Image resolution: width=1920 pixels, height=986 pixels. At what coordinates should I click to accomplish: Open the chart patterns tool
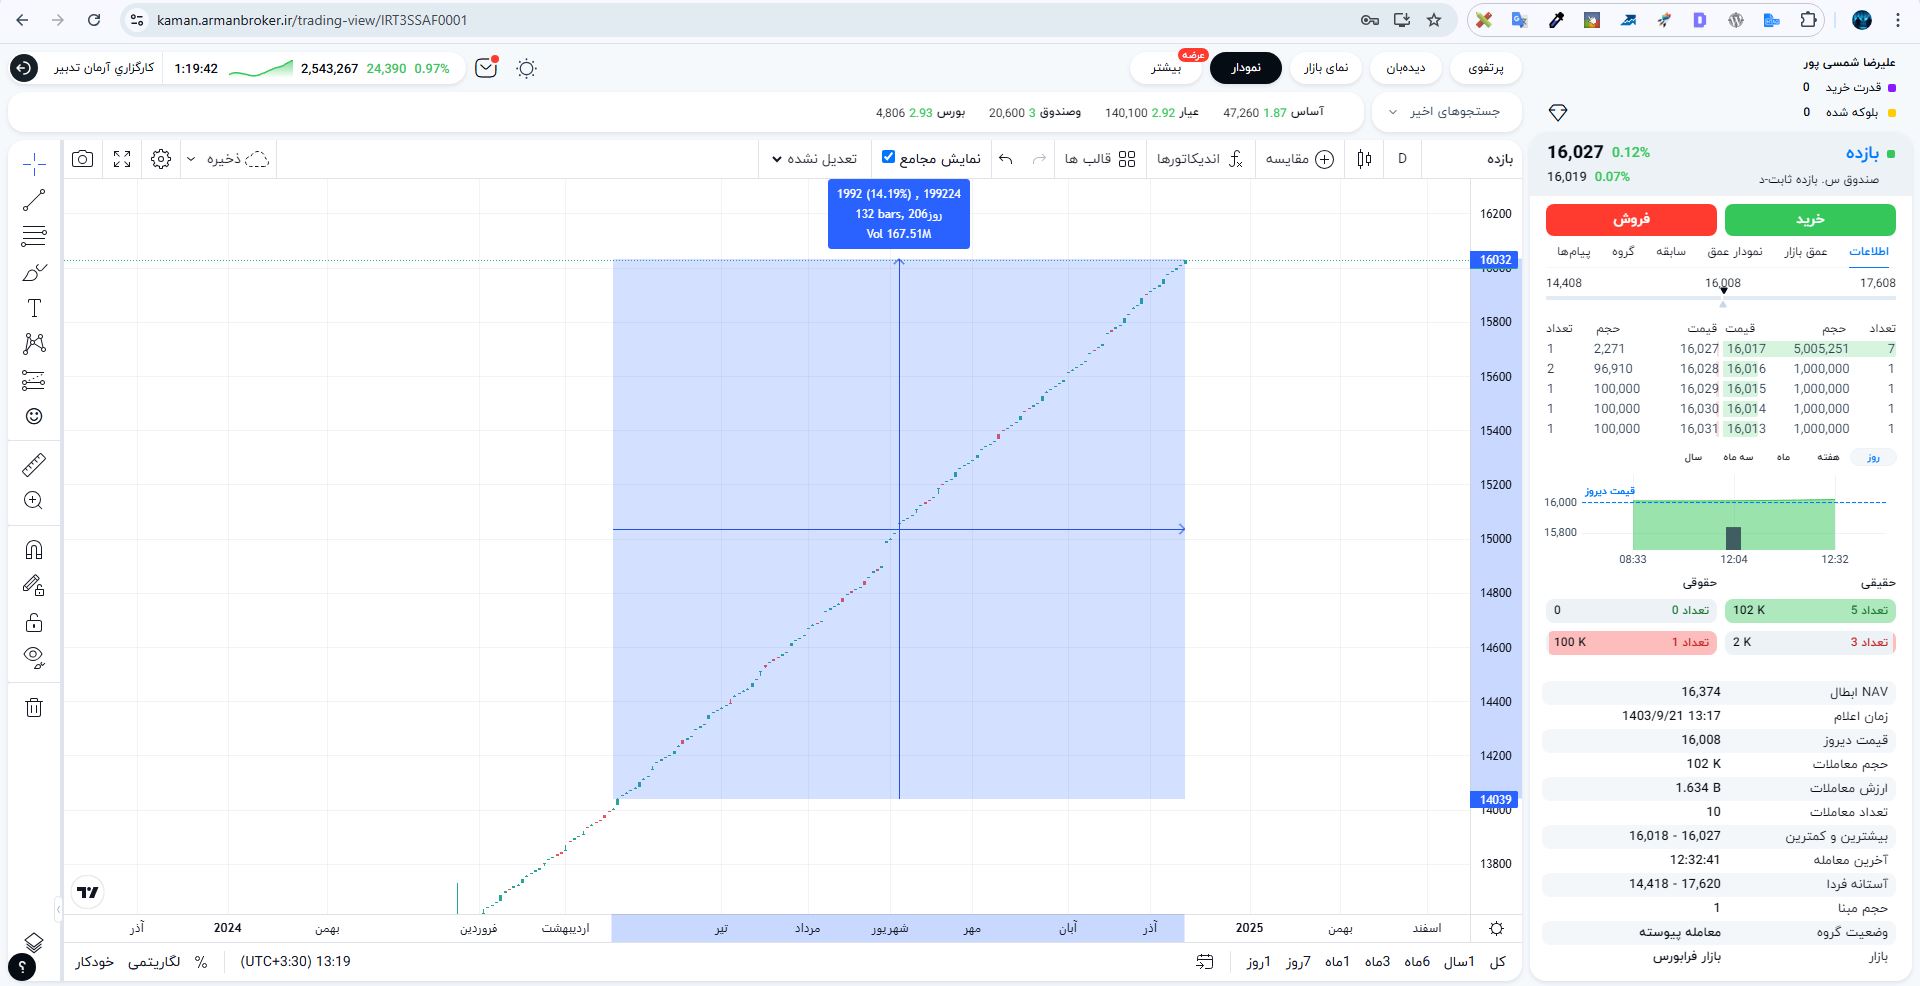tap(34, 344)
